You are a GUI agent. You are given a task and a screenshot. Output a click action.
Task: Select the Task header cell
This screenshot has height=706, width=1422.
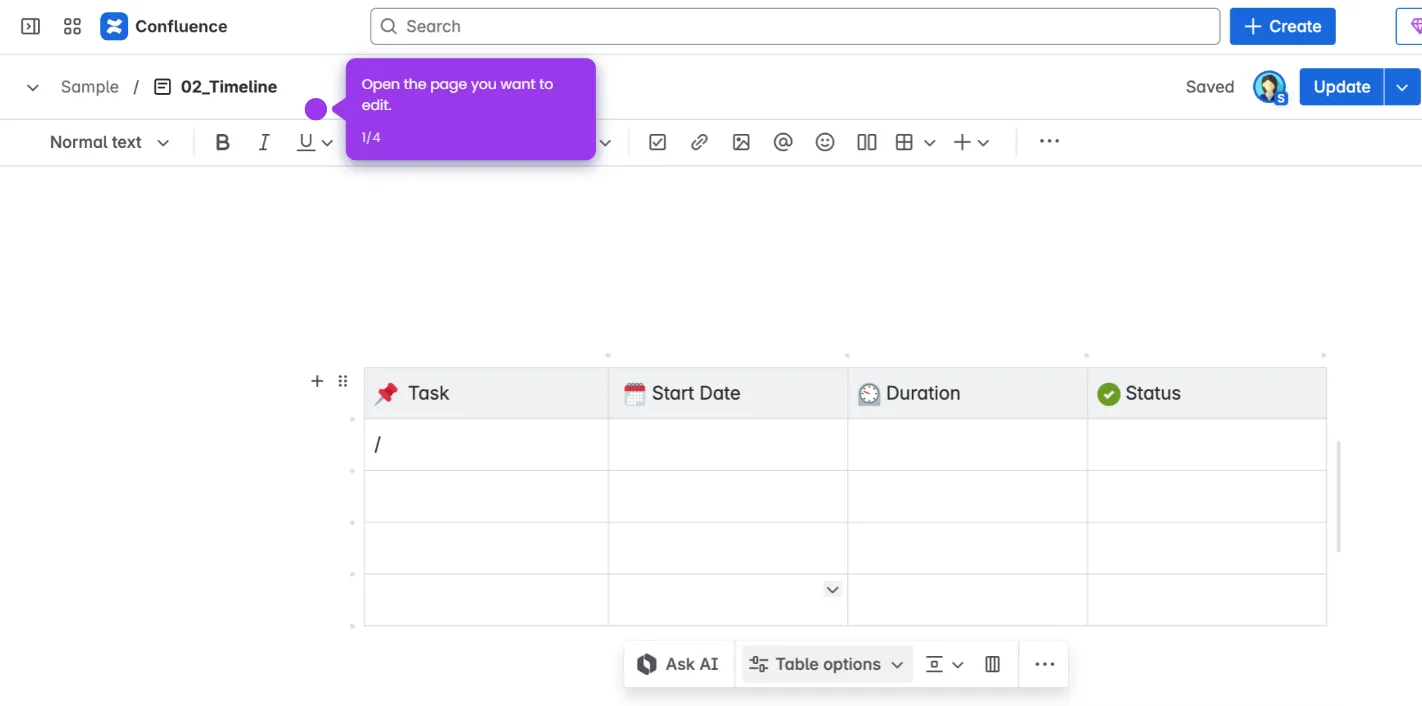click(486, 393)
